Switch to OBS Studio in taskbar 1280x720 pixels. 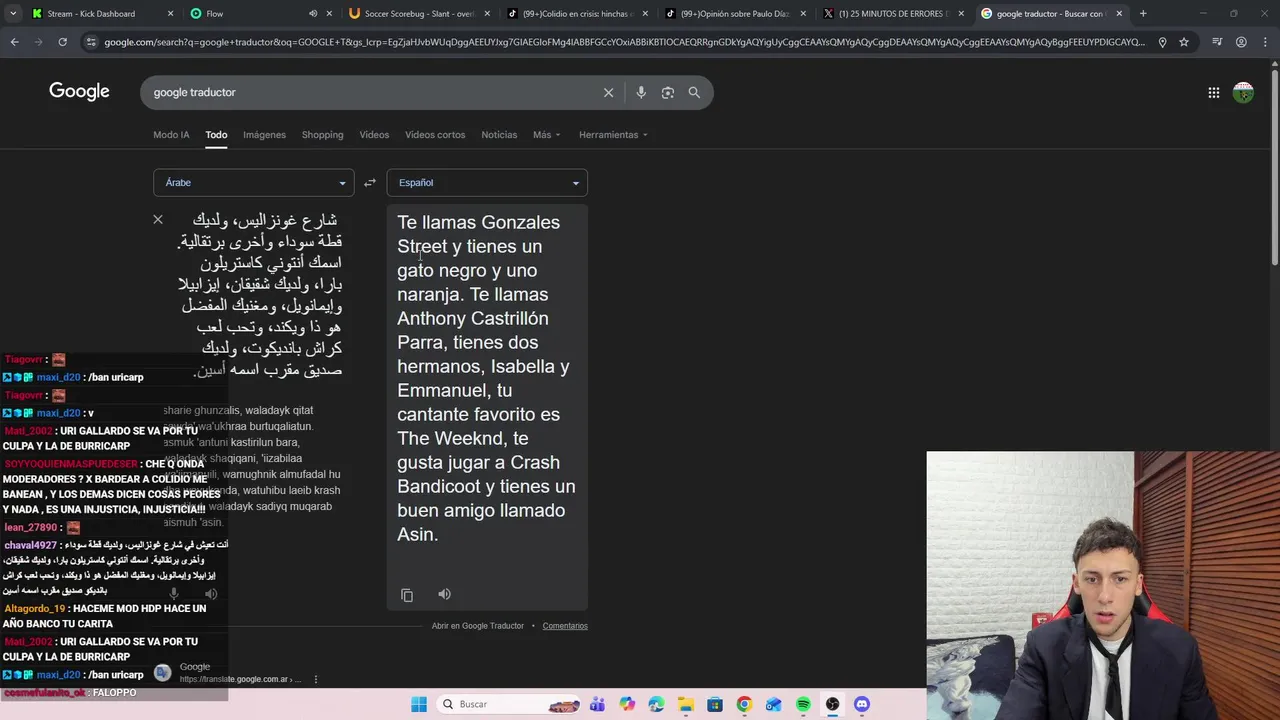click(832, 704)
